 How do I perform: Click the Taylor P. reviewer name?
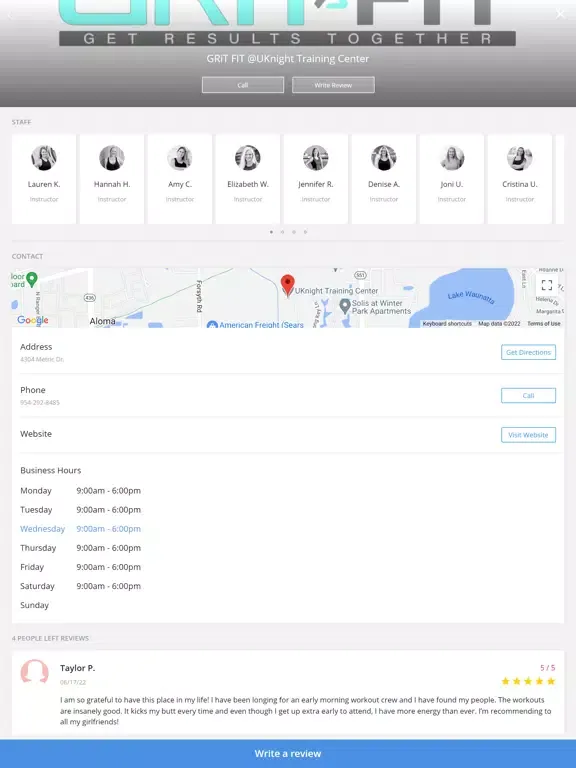tap(77, 668)
